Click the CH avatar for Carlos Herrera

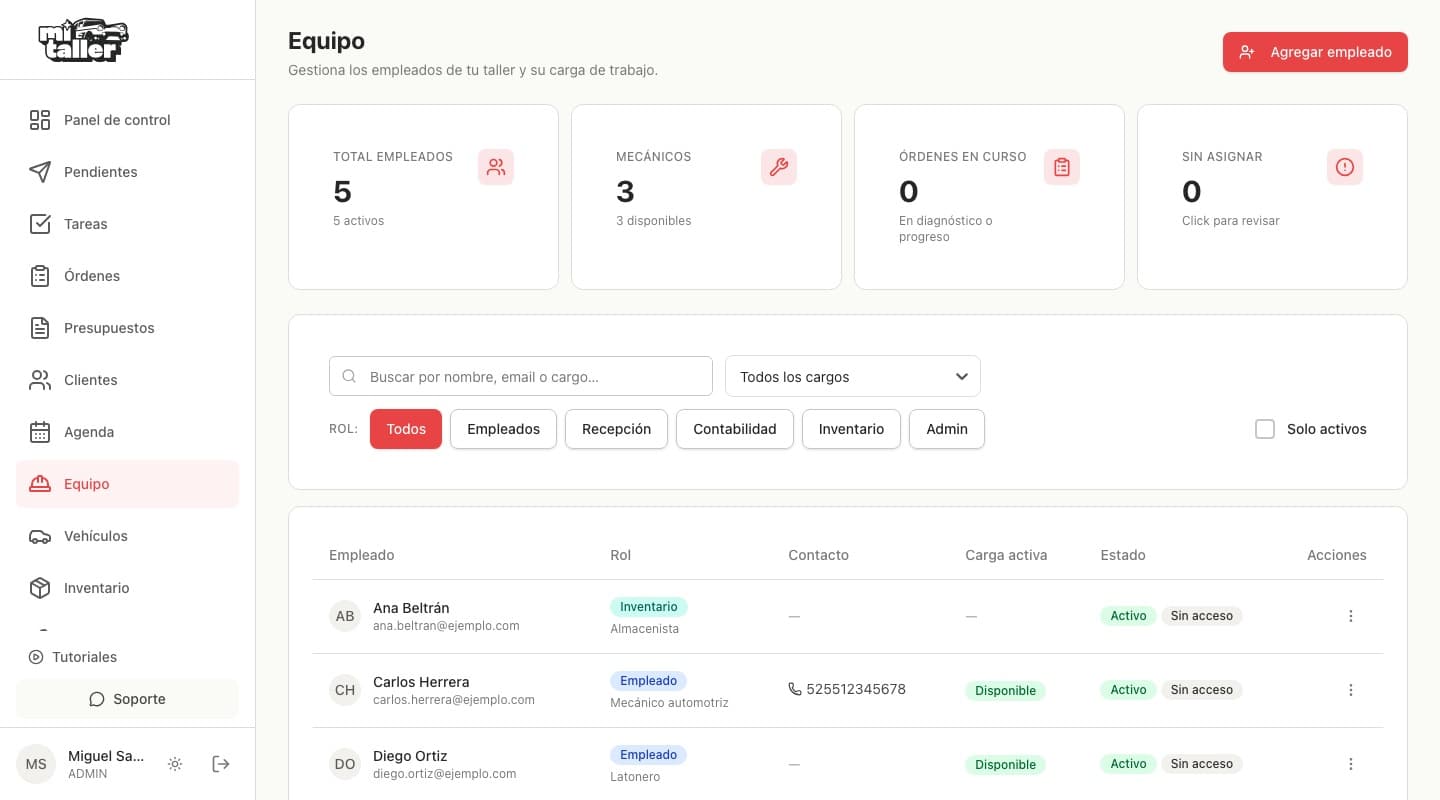345,690
